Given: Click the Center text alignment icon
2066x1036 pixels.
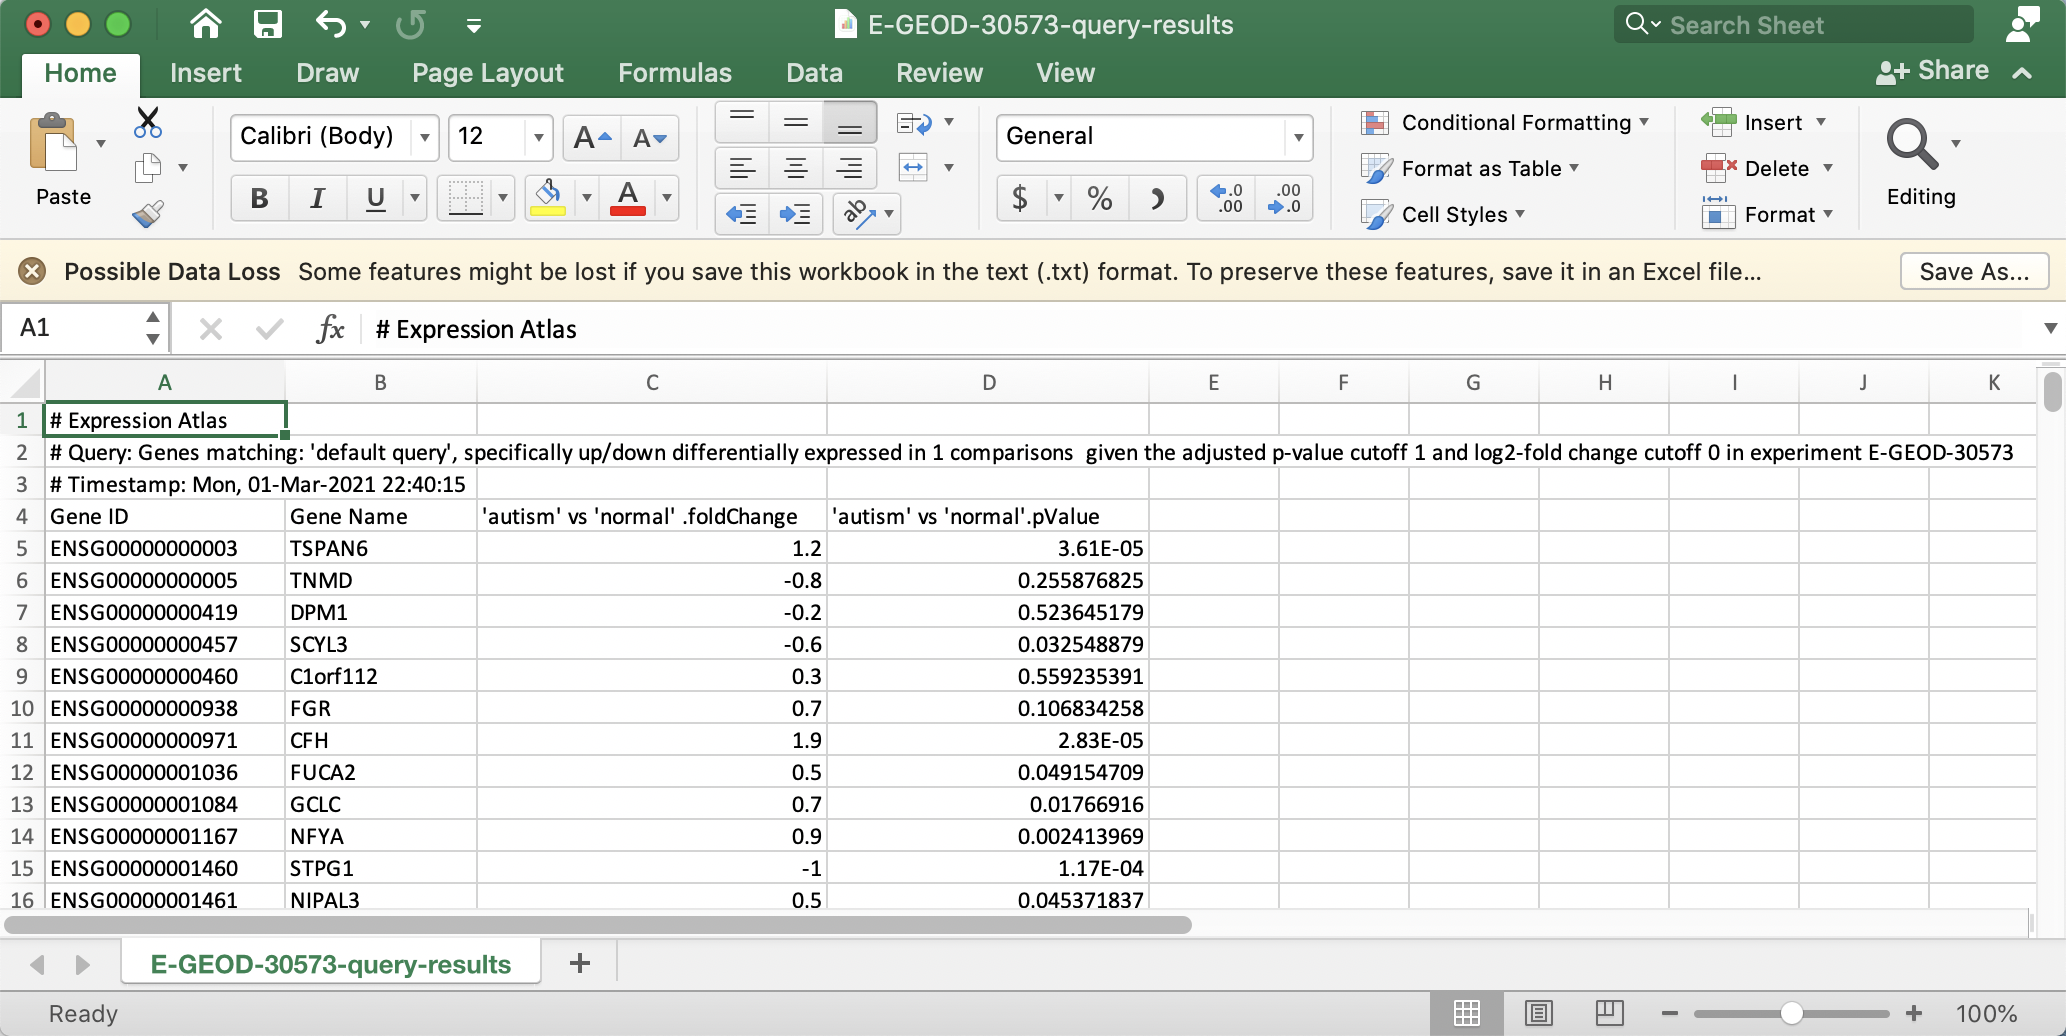Looking at the screenshot, I should click(795, 168).
